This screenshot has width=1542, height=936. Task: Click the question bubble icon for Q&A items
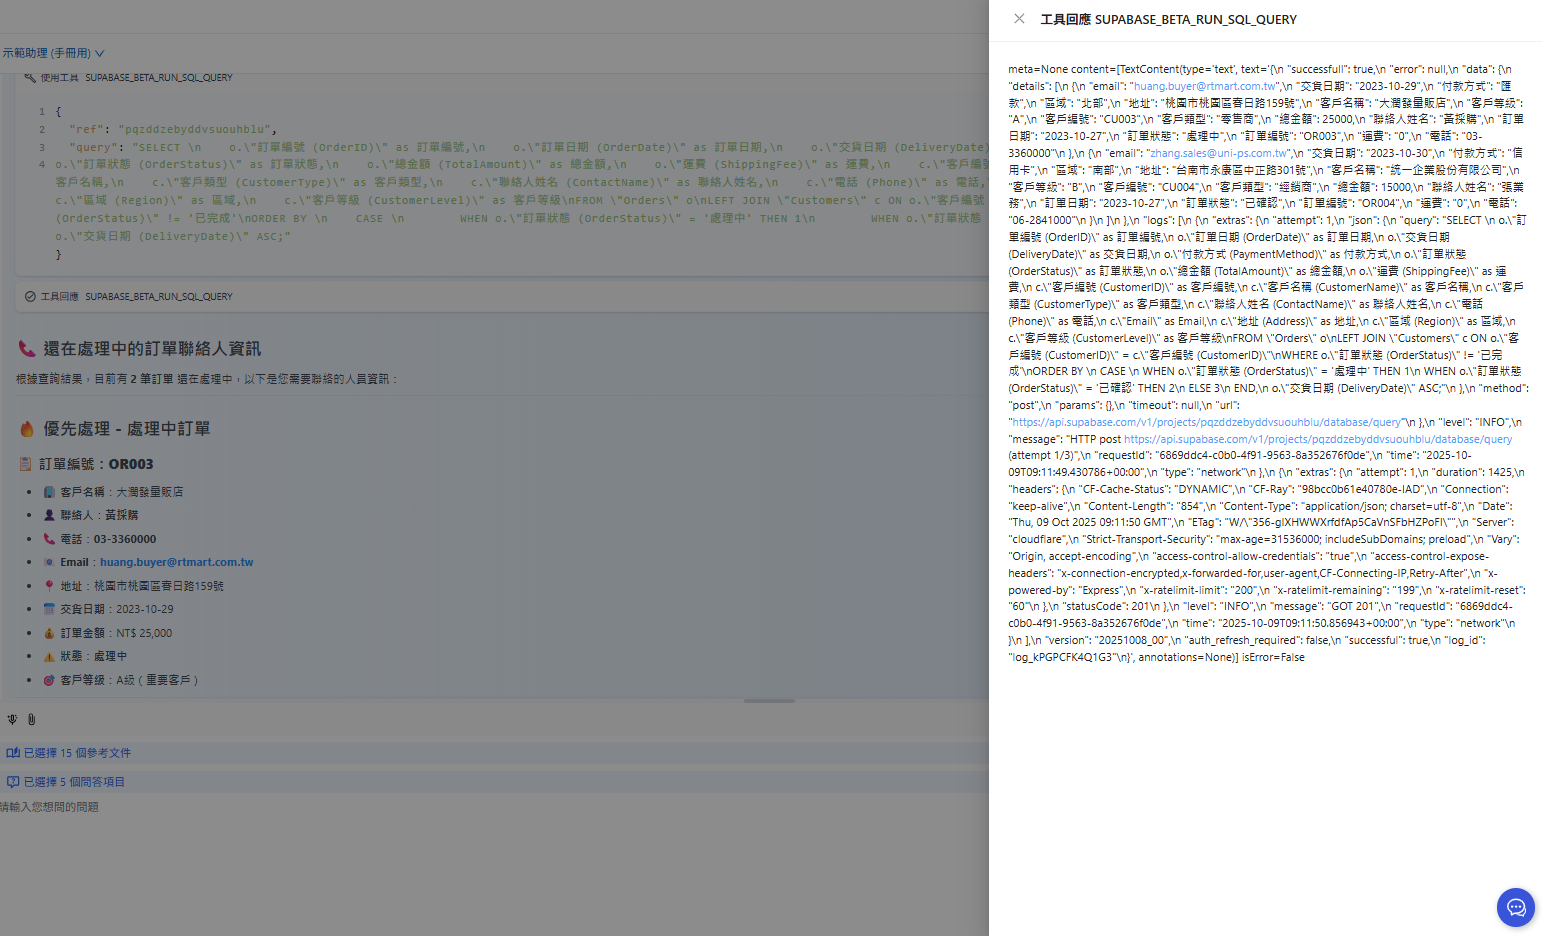[x=13, y=782]
